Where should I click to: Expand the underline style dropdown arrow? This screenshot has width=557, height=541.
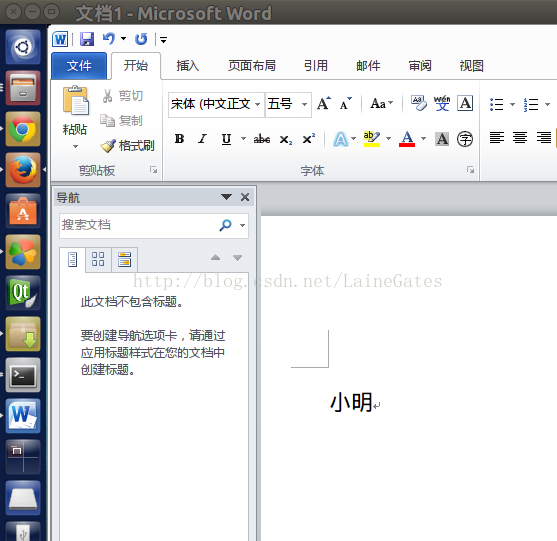pos(243,139)
